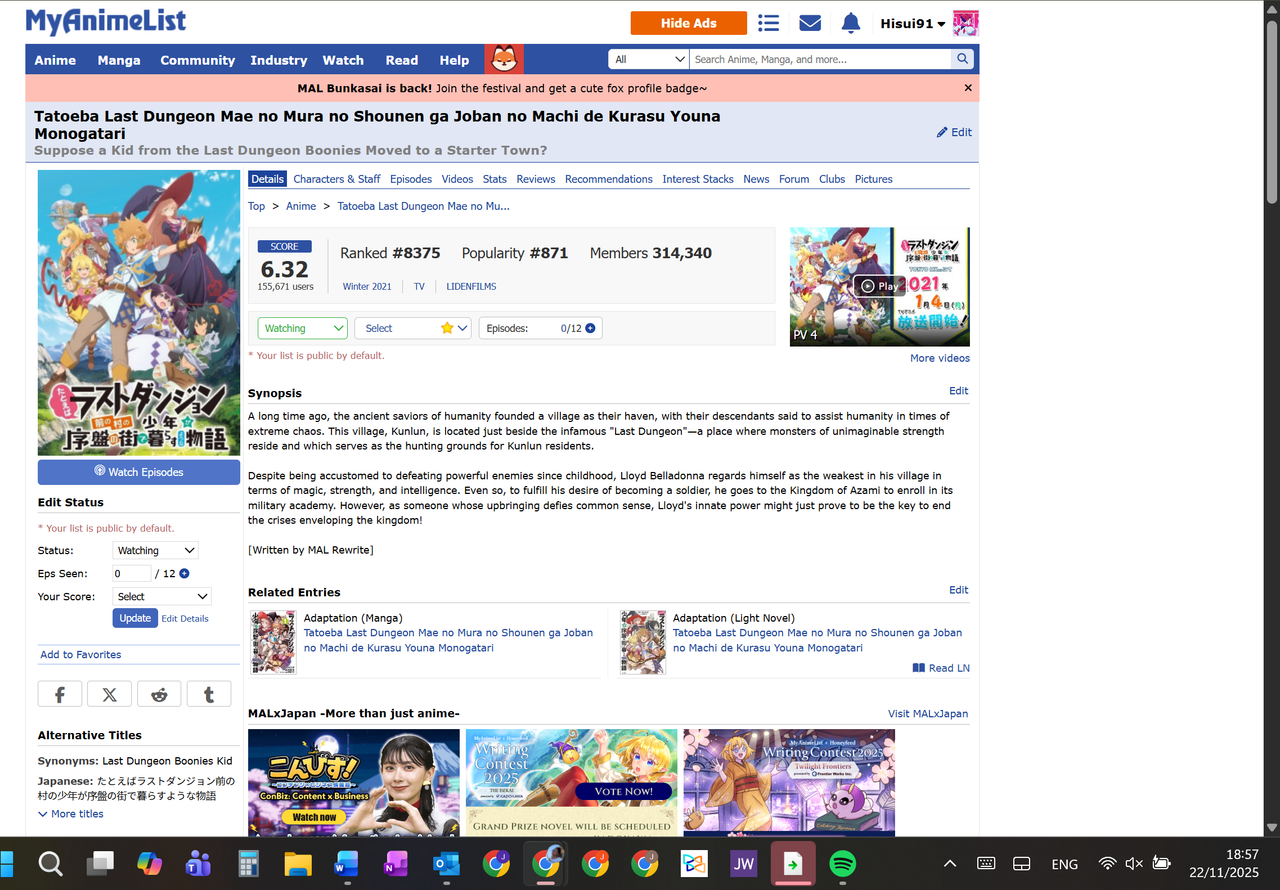Screen dimensions: 1280x890
Task: Dismiss the MAL Bunkasai banner
Action: point(968,88)
